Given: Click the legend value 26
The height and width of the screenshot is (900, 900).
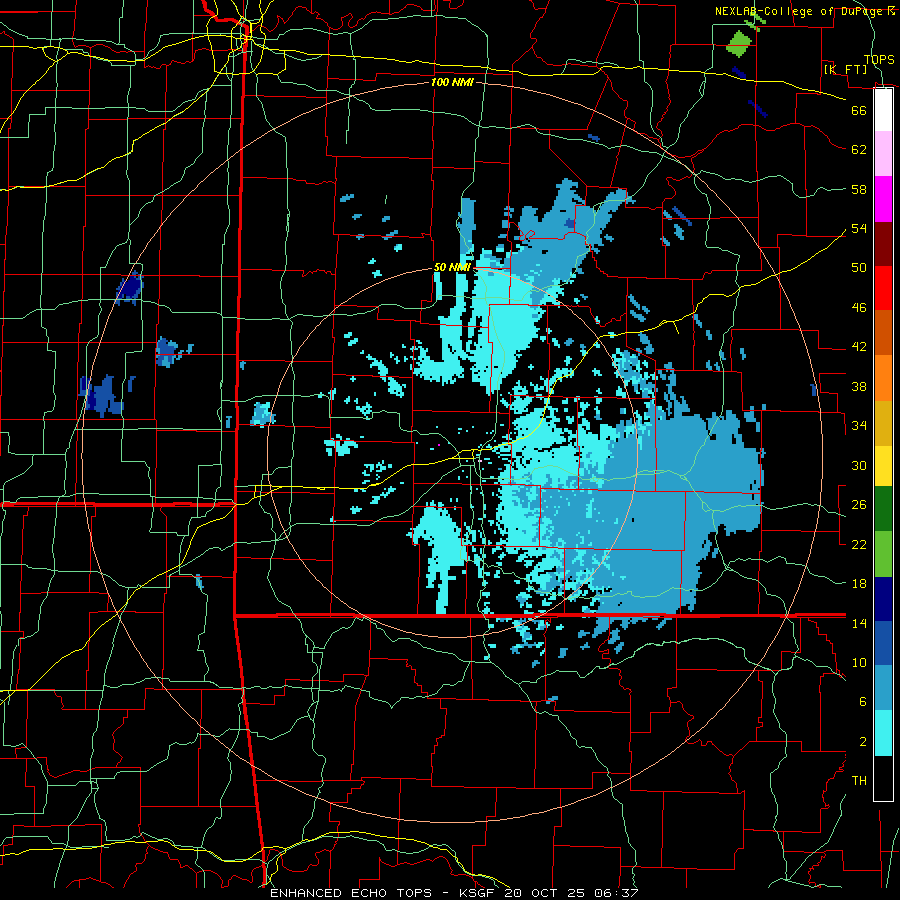Looking at the screenshot, I should click(859, 505).
